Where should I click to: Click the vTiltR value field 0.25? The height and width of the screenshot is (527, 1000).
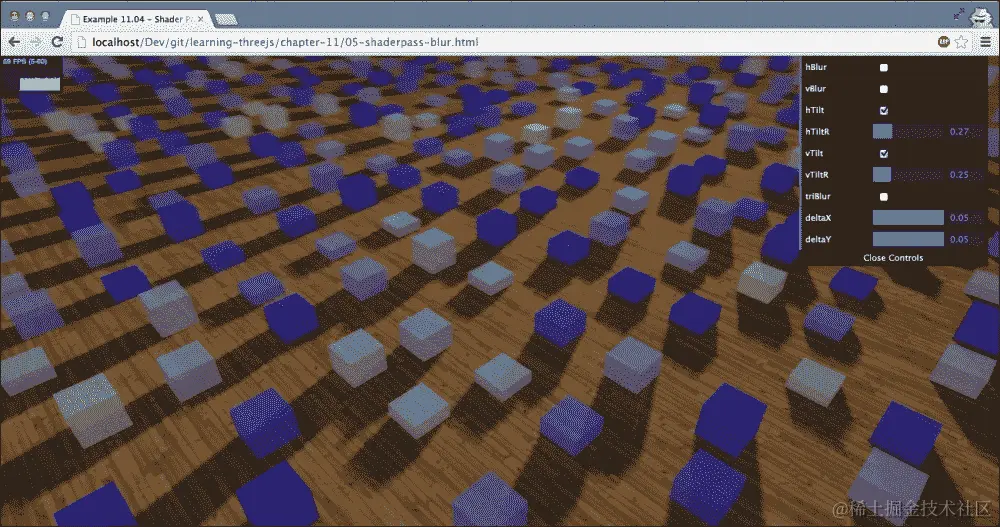coord(966,174)
